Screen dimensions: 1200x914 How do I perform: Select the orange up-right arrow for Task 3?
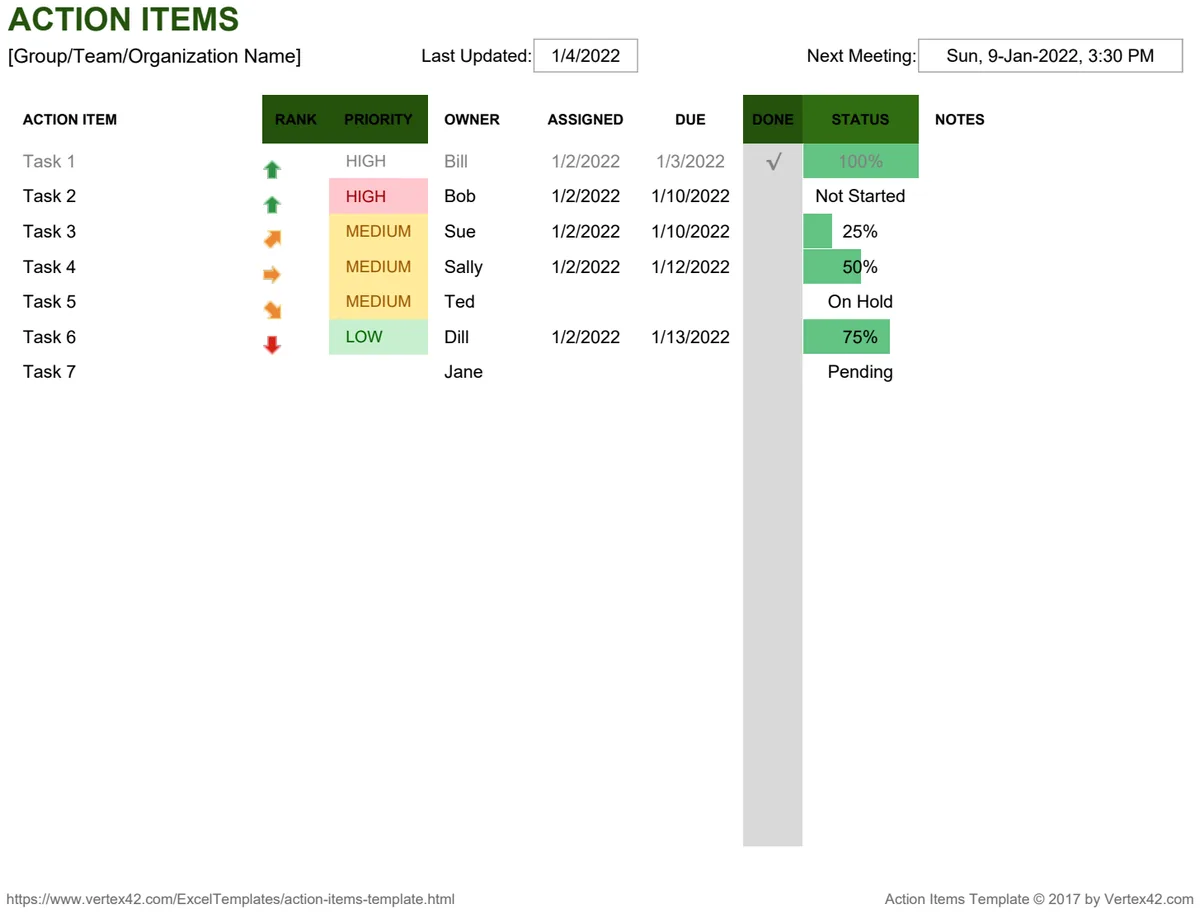(272, 239)
